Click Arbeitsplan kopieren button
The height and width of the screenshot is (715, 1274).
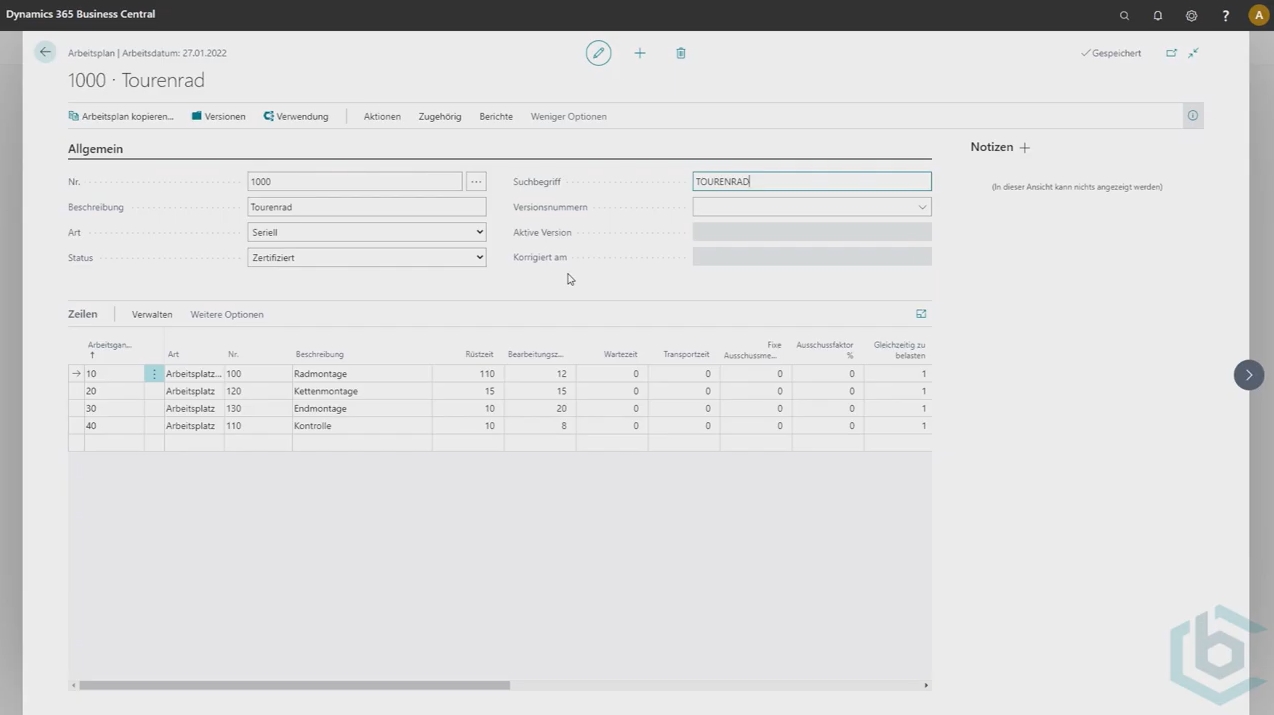tap(121, 117)
